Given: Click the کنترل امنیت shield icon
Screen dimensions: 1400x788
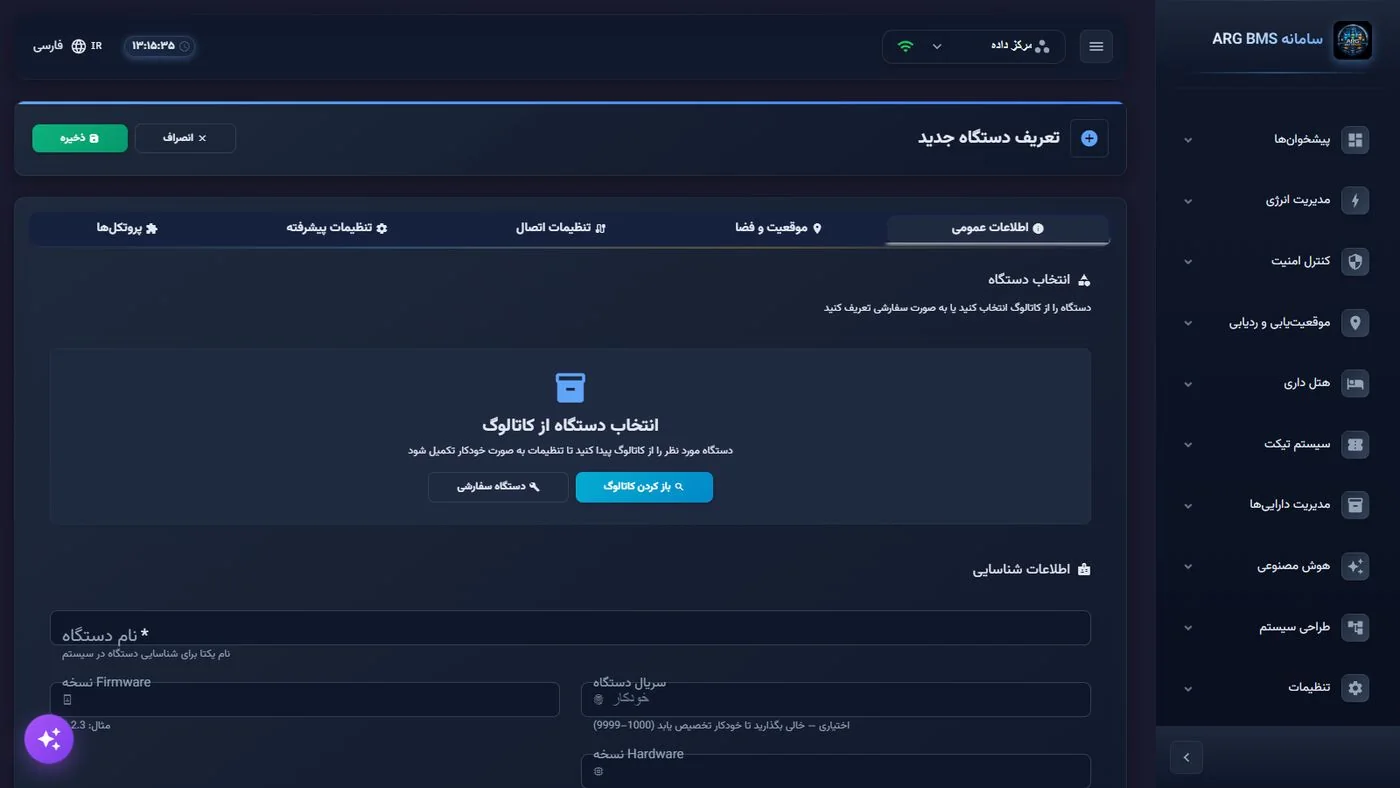Looking at the screenshot, I should pyautogui.click(x=1355, y=262).
